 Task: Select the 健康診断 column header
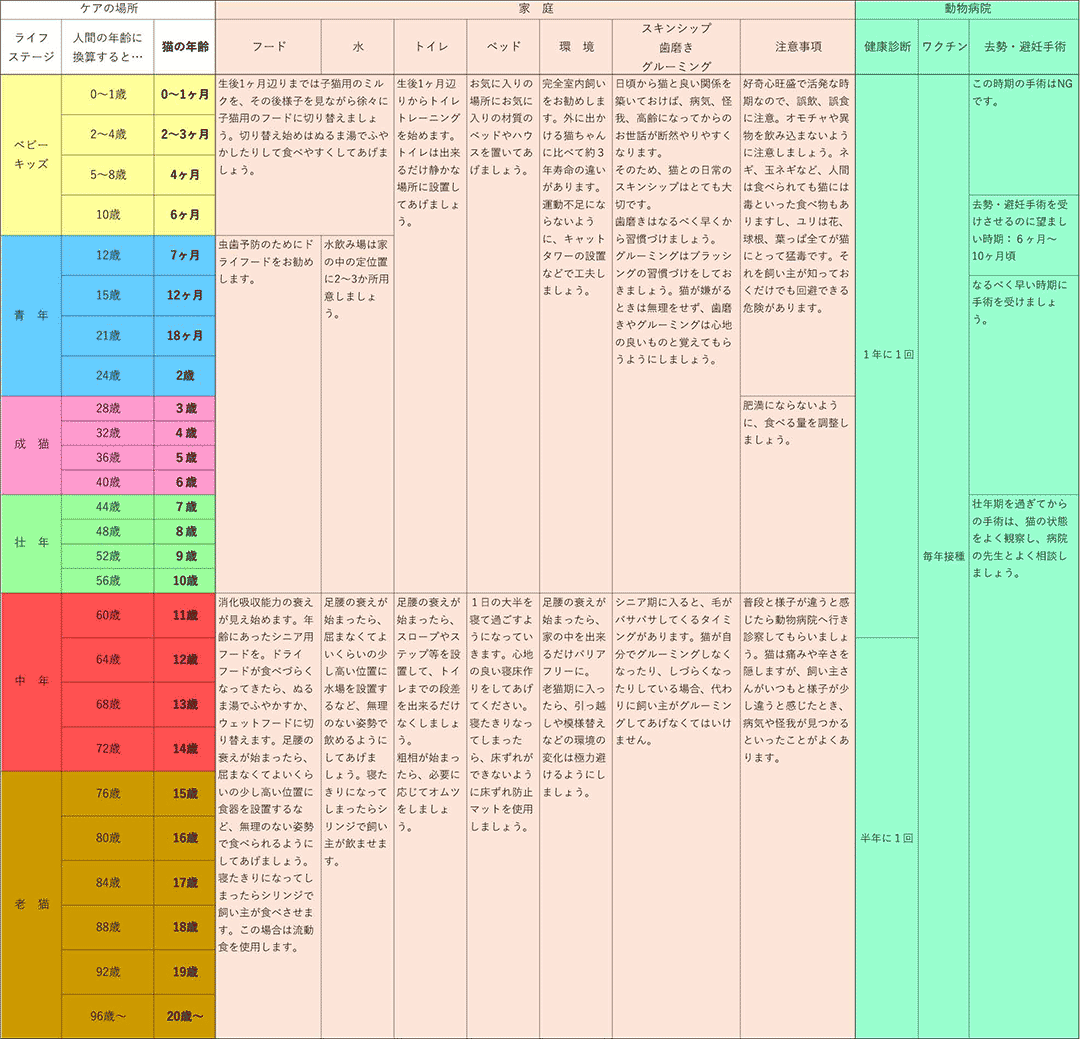coord(887,47)
